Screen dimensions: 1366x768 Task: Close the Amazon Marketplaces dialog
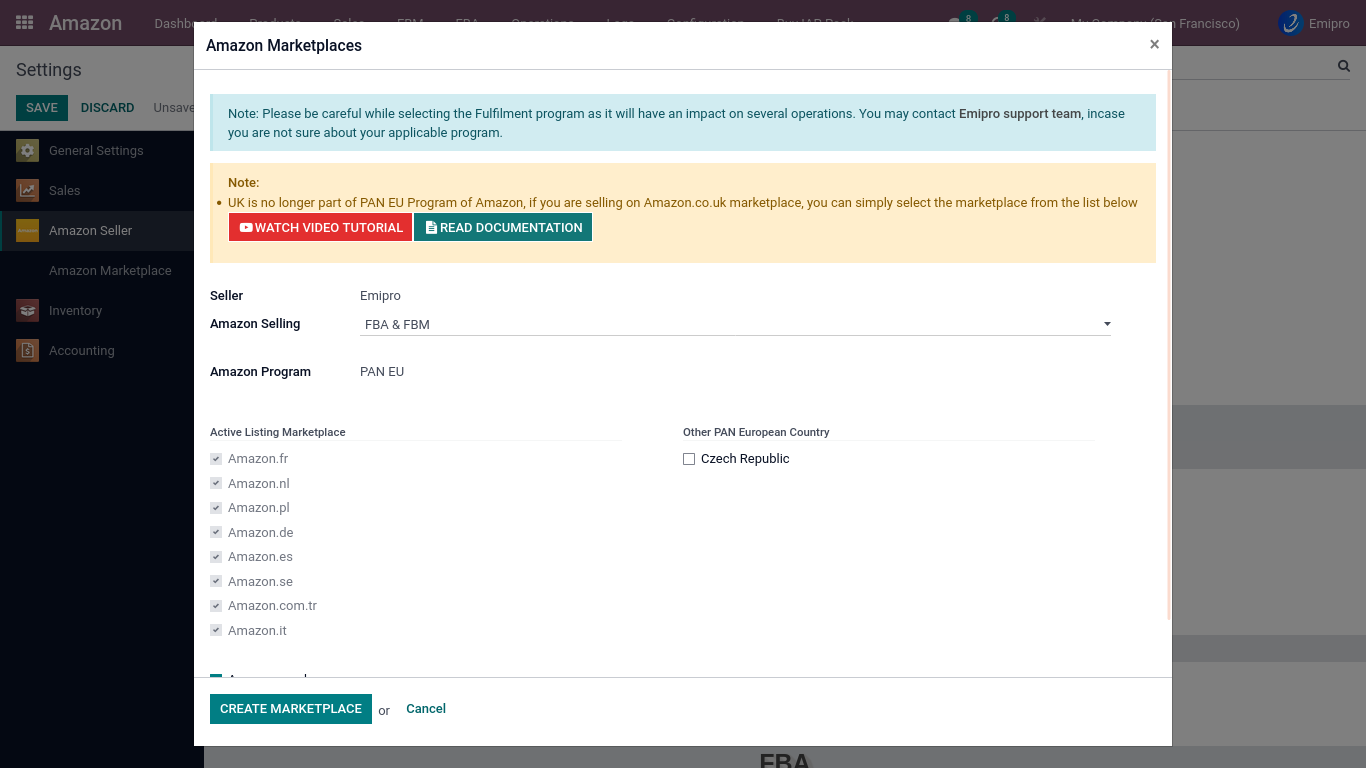(1154, 45)
